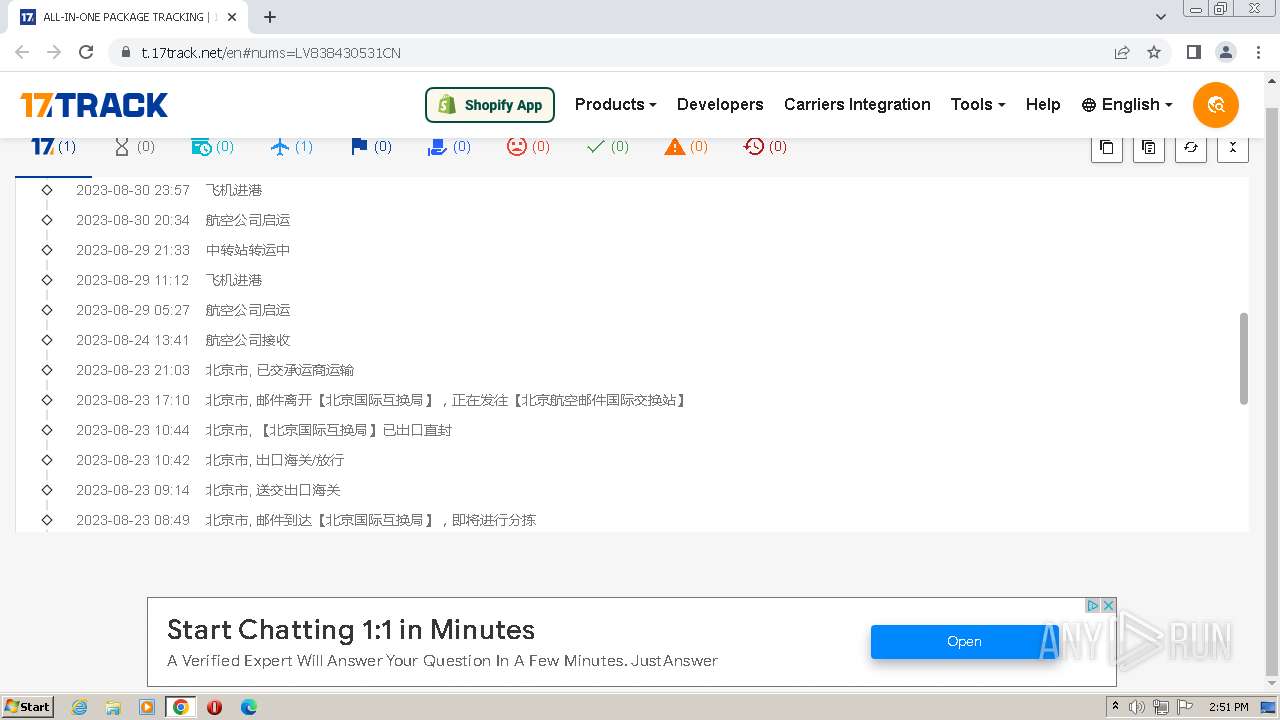The height and width of the screenshot is (720, 1280).
Task: Launch Internet Explorer from taskbar
Action: (x=79, y=707)
